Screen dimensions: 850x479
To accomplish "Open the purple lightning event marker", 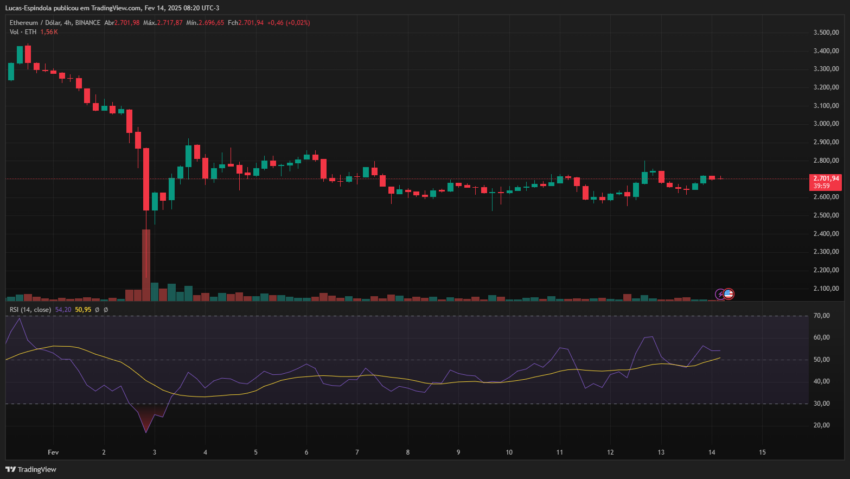I will coord(720,294).
